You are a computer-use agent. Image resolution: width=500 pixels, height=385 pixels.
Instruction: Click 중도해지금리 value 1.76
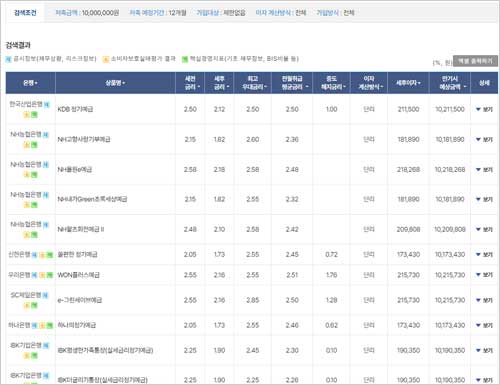[331, 275]
